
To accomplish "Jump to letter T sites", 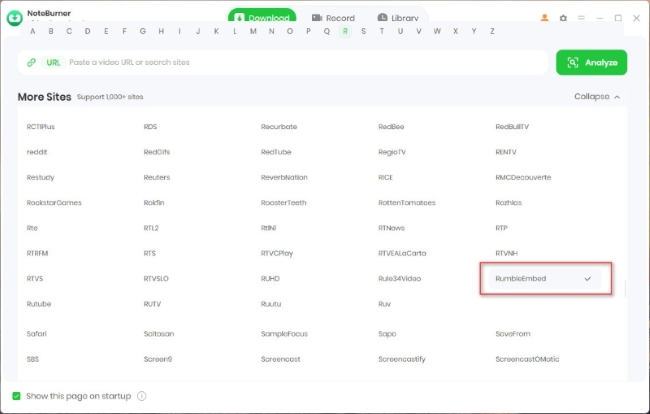I will point(382,31).
